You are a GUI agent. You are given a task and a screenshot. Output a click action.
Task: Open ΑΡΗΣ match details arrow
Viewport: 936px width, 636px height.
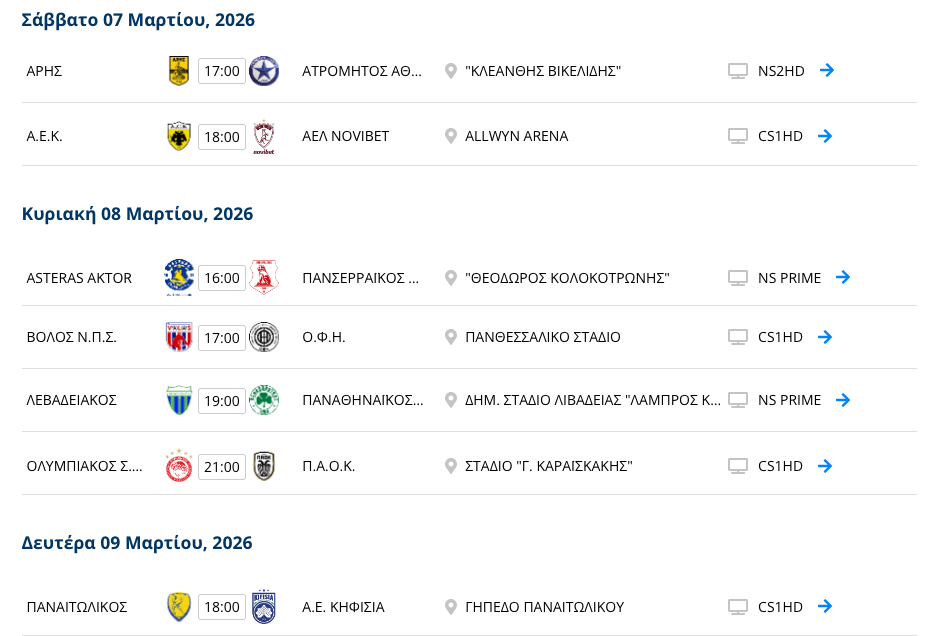click(x=826, y=70)
